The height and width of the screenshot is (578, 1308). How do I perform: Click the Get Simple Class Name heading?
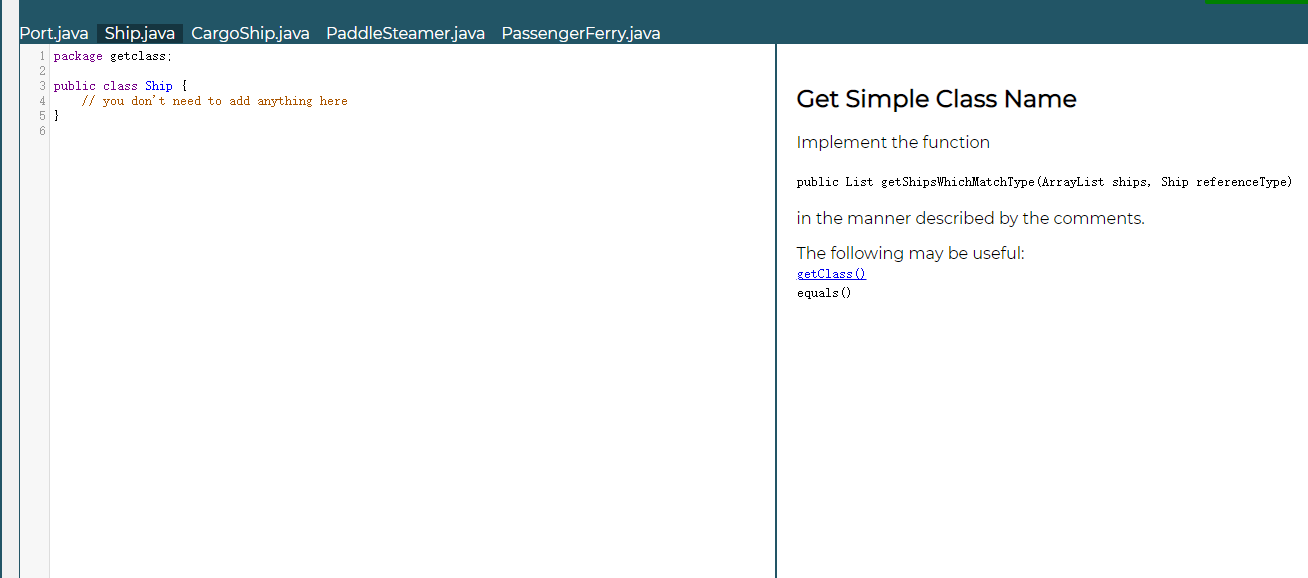click(x=936, y=99)
